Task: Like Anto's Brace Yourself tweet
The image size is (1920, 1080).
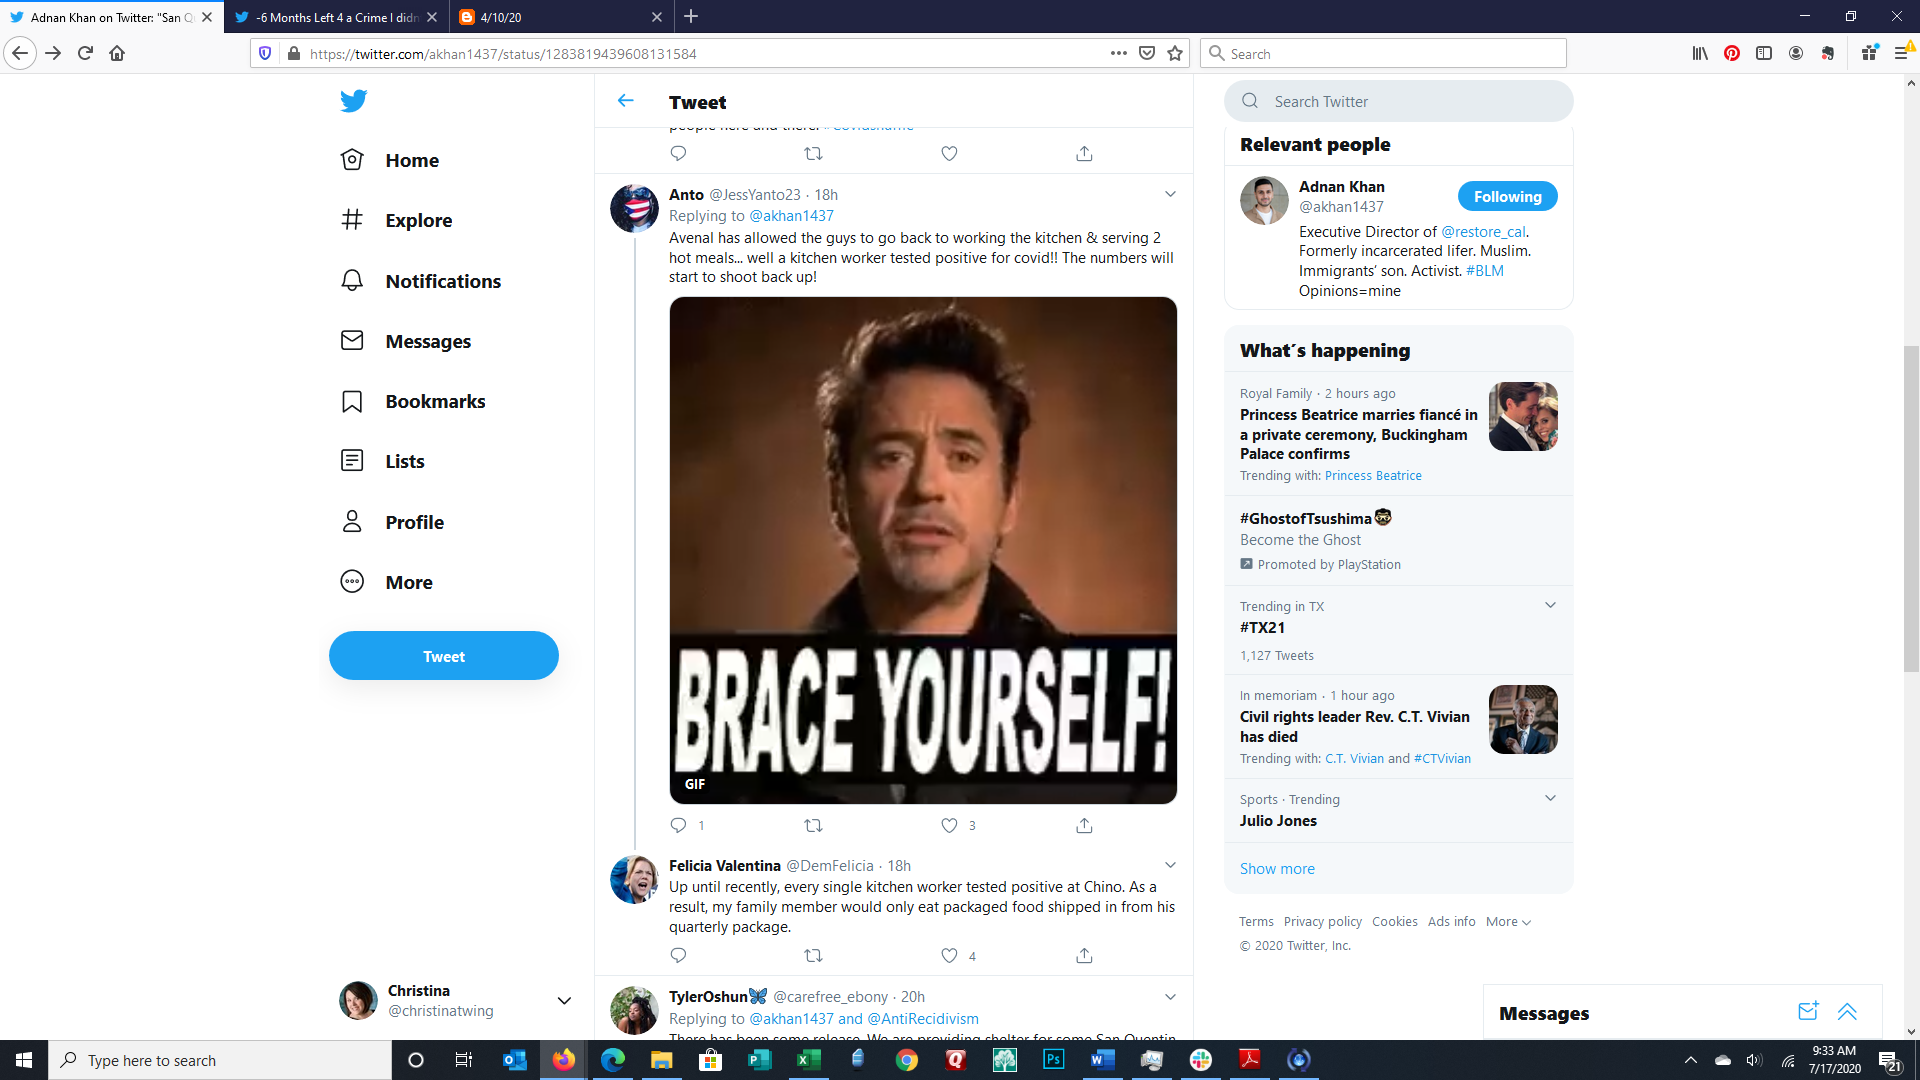Action: click(x=949, y=825)
